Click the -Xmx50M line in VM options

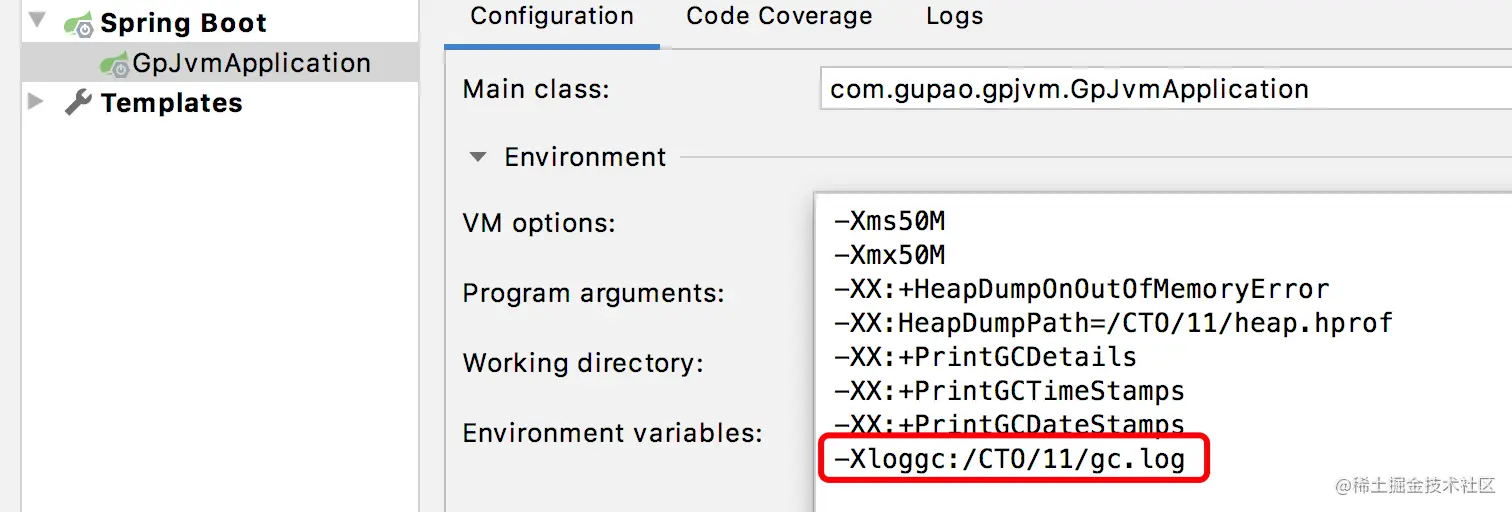tap(889, 254)
